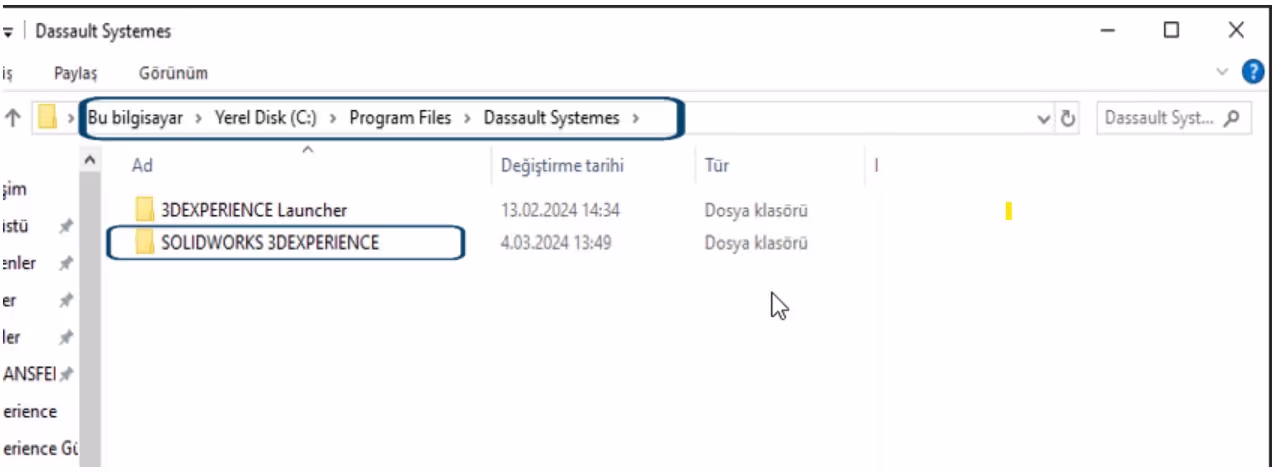Expand chevron after Program Files breadcrumb

468,118
